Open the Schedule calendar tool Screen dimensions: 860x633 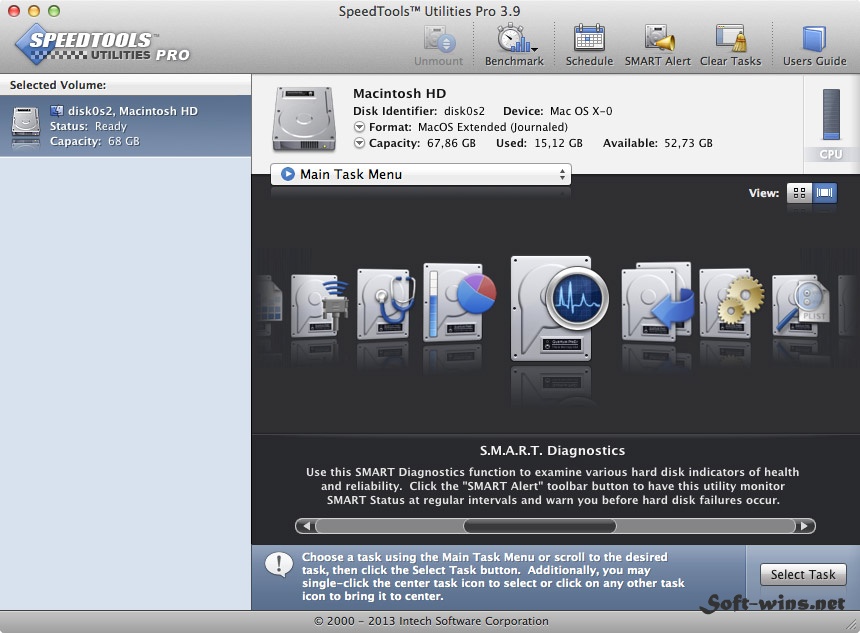click(x=589, y=45)
